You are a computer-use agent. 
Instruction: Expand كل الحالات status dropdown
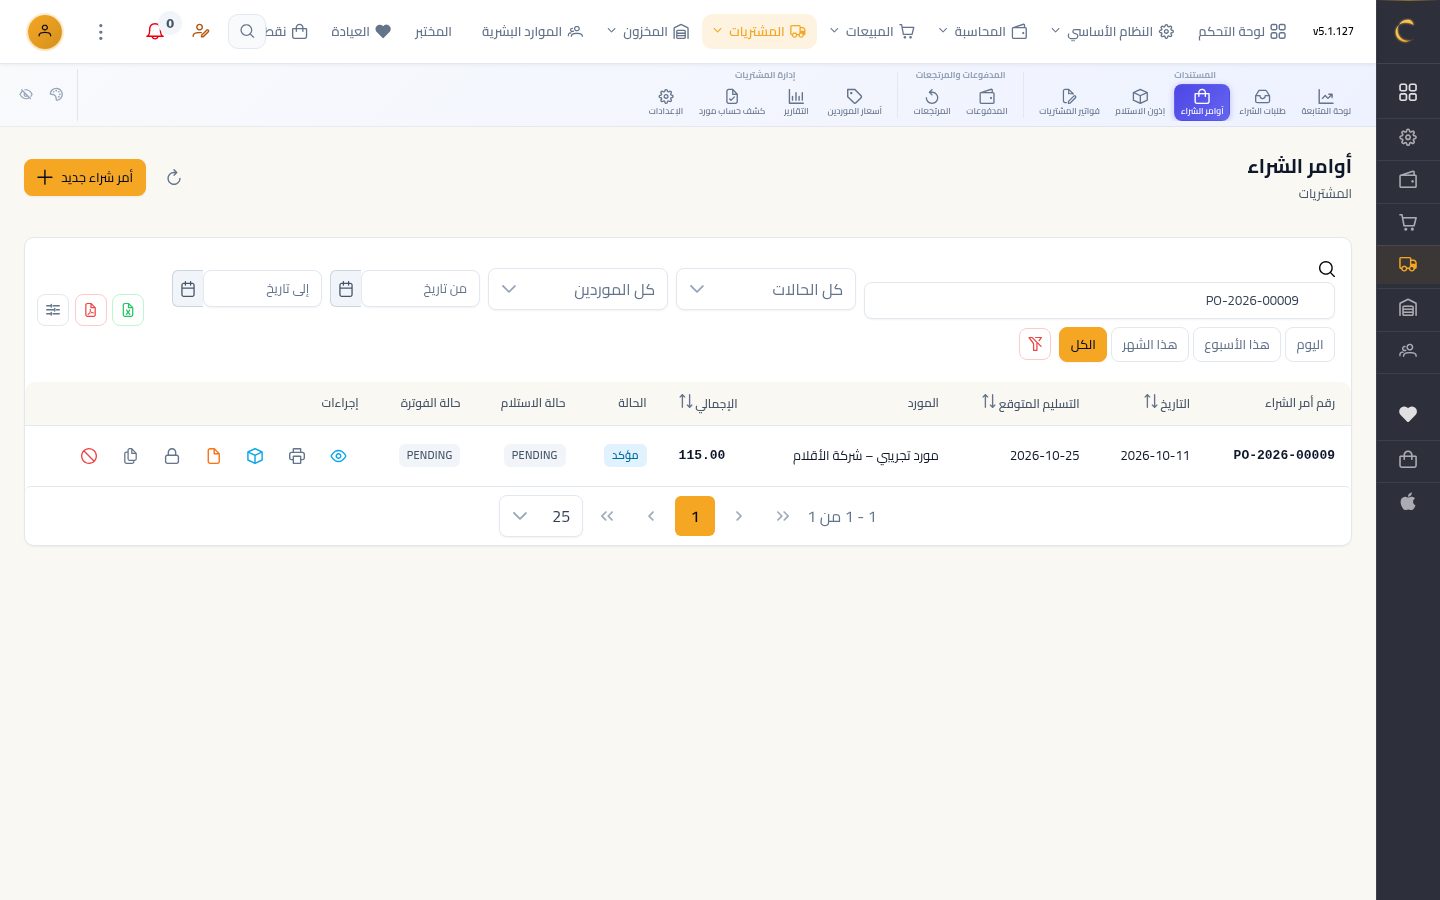point(766,289)
